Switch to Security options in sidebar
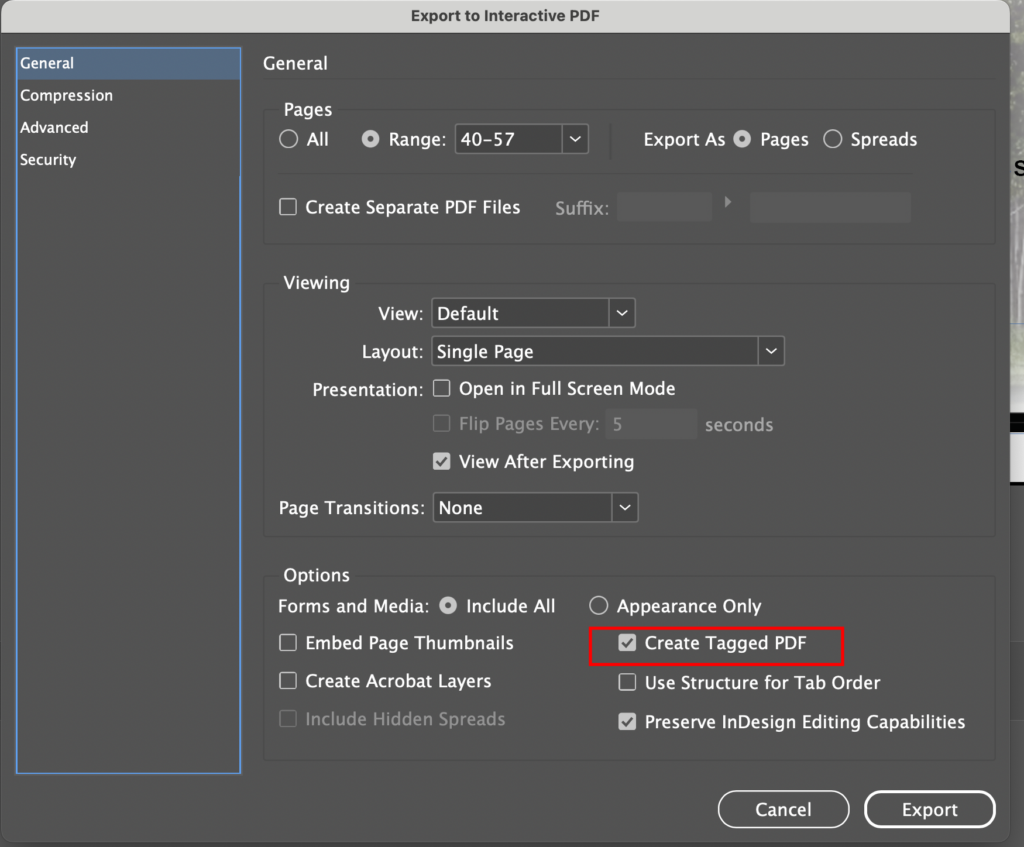Image resolution: width=1024 pixels, height=847 pixels. [x=48, y=160]
